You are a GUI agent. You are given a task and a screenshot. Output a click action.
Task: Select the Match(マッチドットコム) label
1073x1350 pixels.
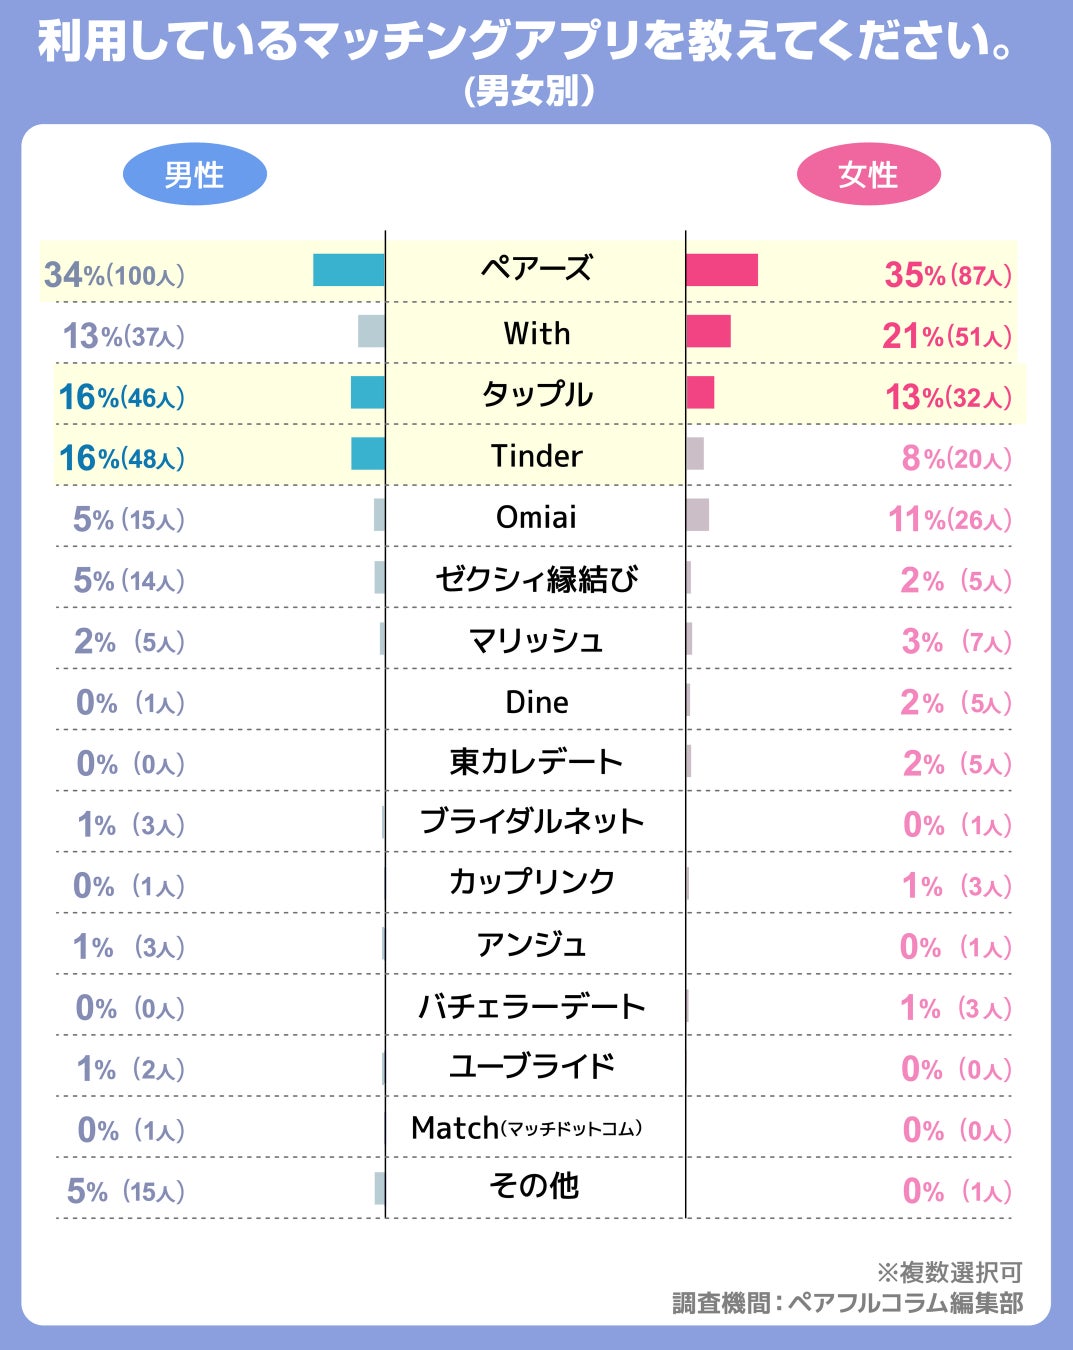[x=526, y=1129]
